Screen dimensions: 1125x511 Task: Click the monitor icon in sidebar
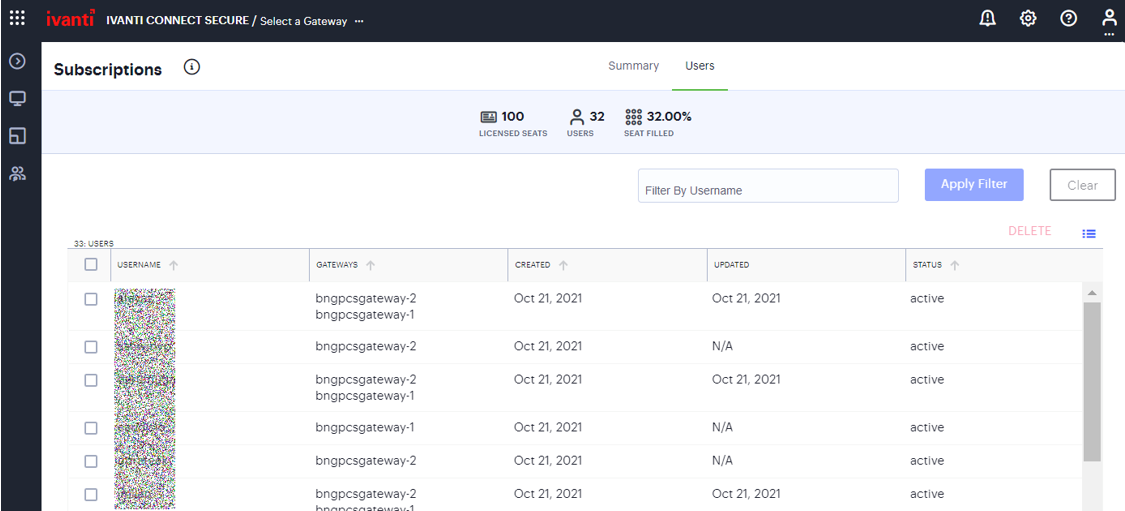[x=17, y=98]
